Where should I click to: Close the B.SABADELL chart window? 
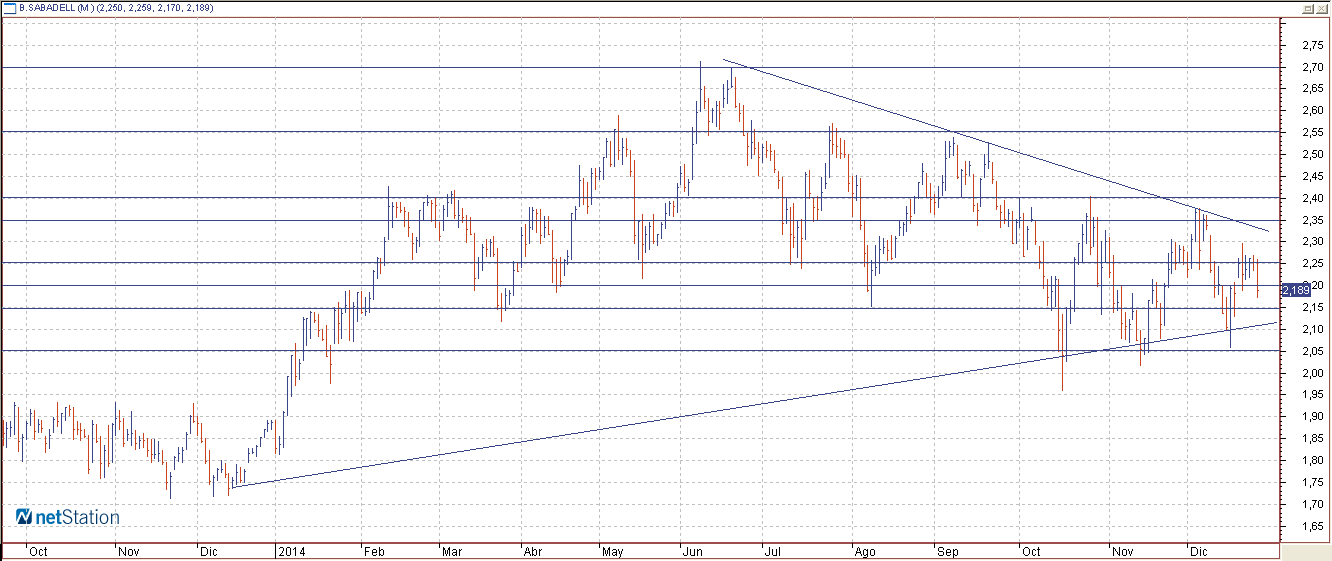(x=1321, y=7)
